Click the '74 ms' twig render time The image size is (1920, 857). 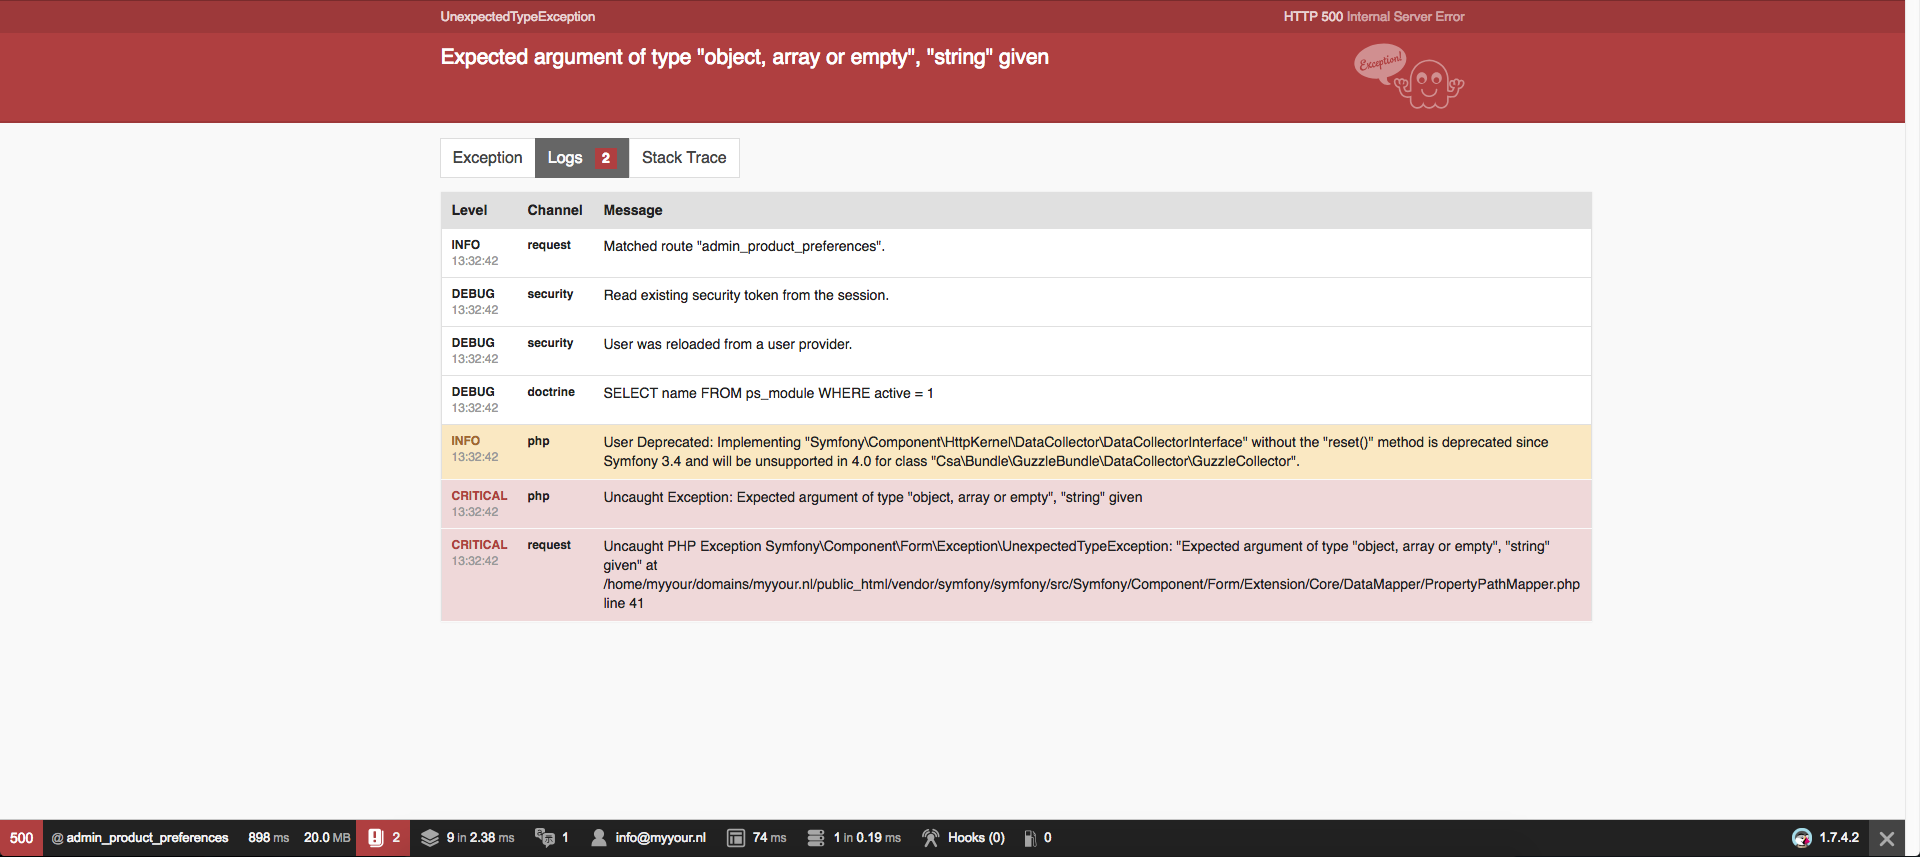(x=770, y=838)
